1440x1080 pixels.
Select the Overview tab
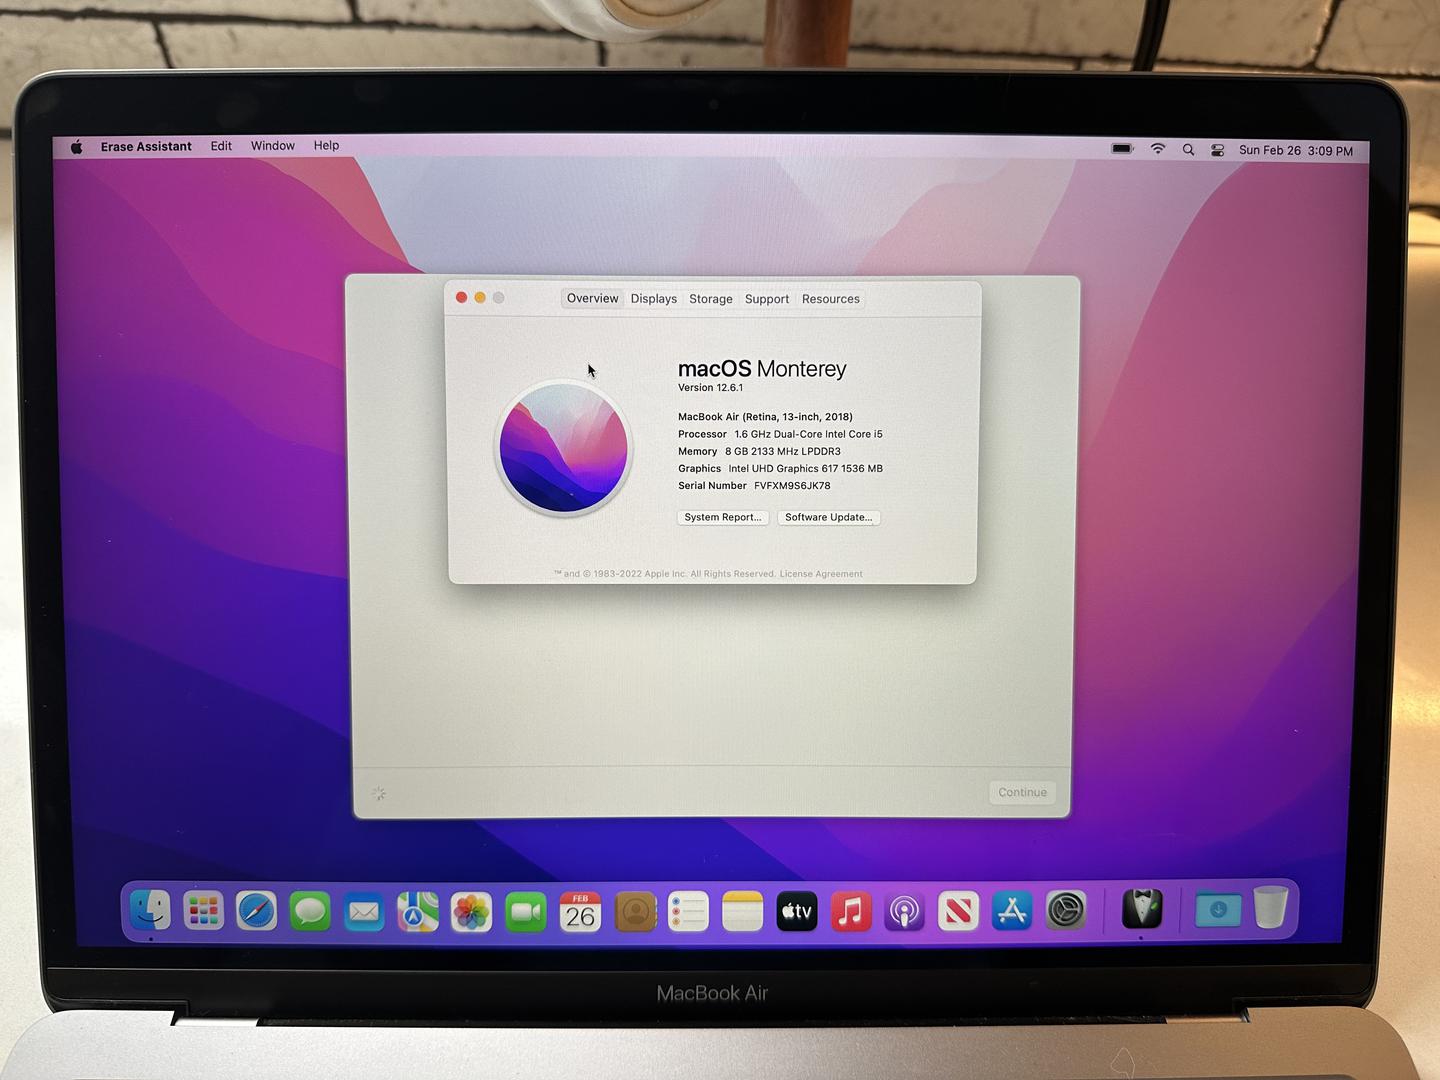[592, 298]
